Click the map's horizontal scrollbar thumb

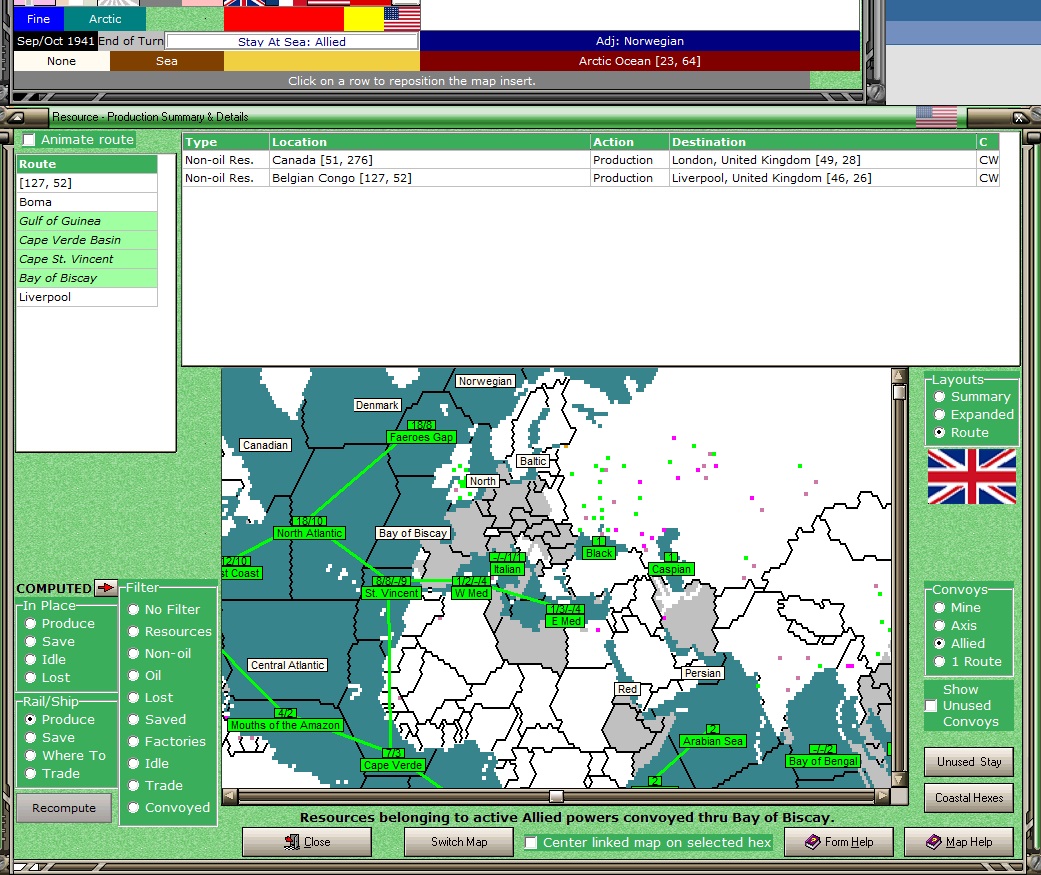(x=556, y=796)
